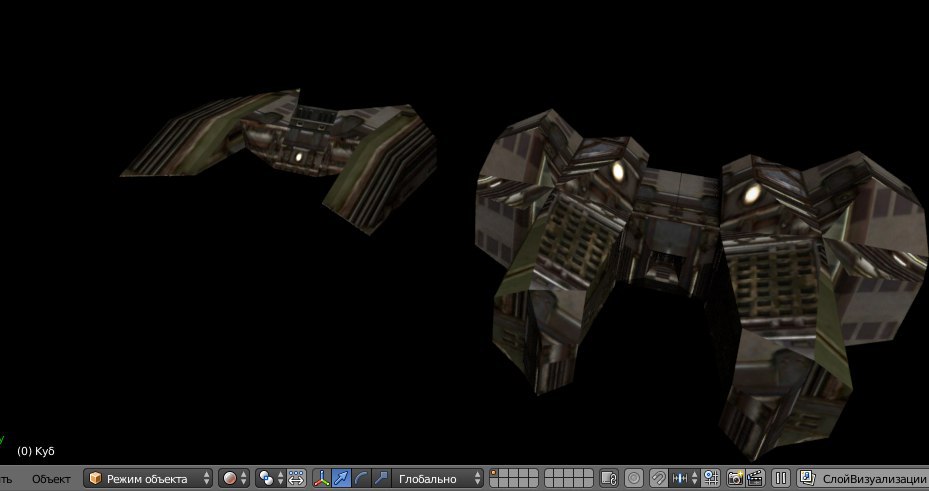Open the Режим объекта mode dropdown
Image resolution: width=929 pixels, height=491 pixels.
(x=148, y=478)
